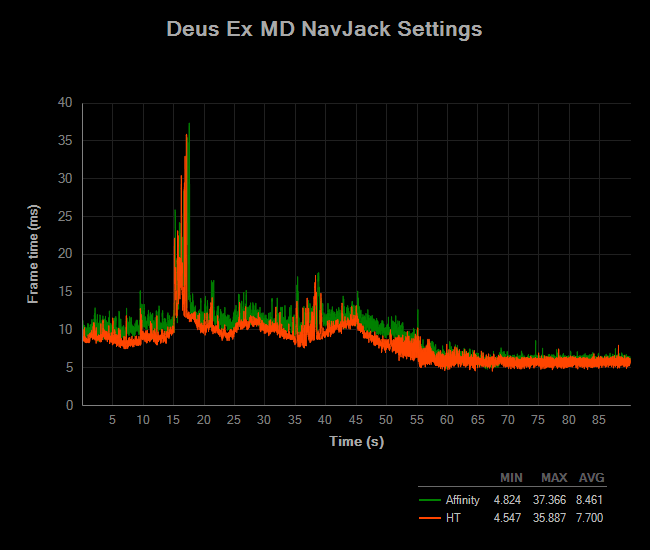This screenshot has width=650, height=550.
Task: Click the y-axis tick label 25
Action: pos(65,216)
